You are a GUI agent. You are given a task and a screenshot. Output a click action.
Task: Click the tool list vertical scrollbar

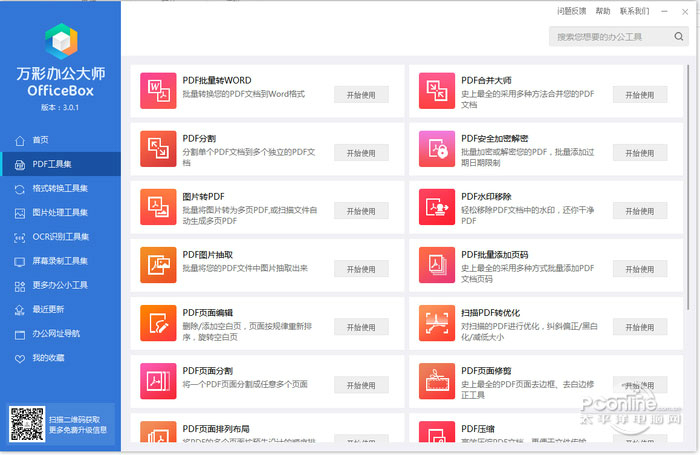click(x=688, y=188)
